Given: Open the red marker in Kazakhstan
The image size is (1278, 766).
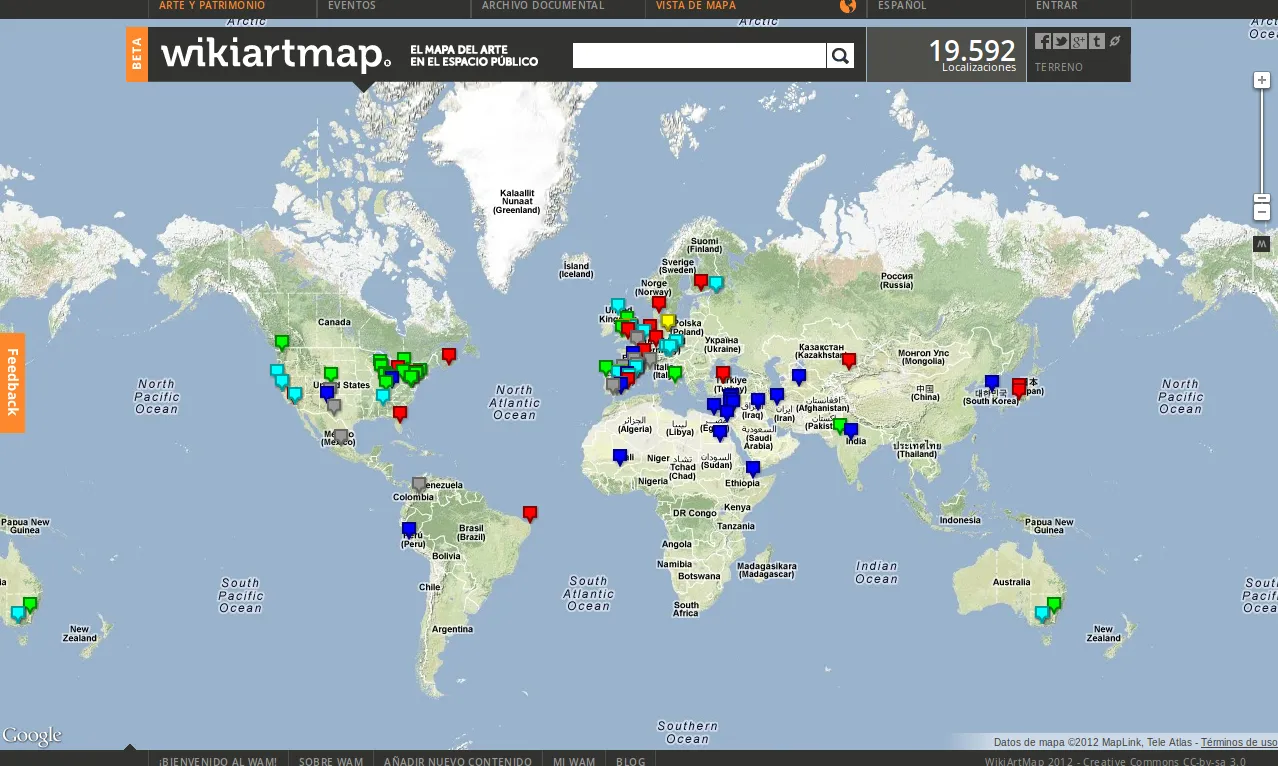Looking at the screenshot, I should (849, 361).
